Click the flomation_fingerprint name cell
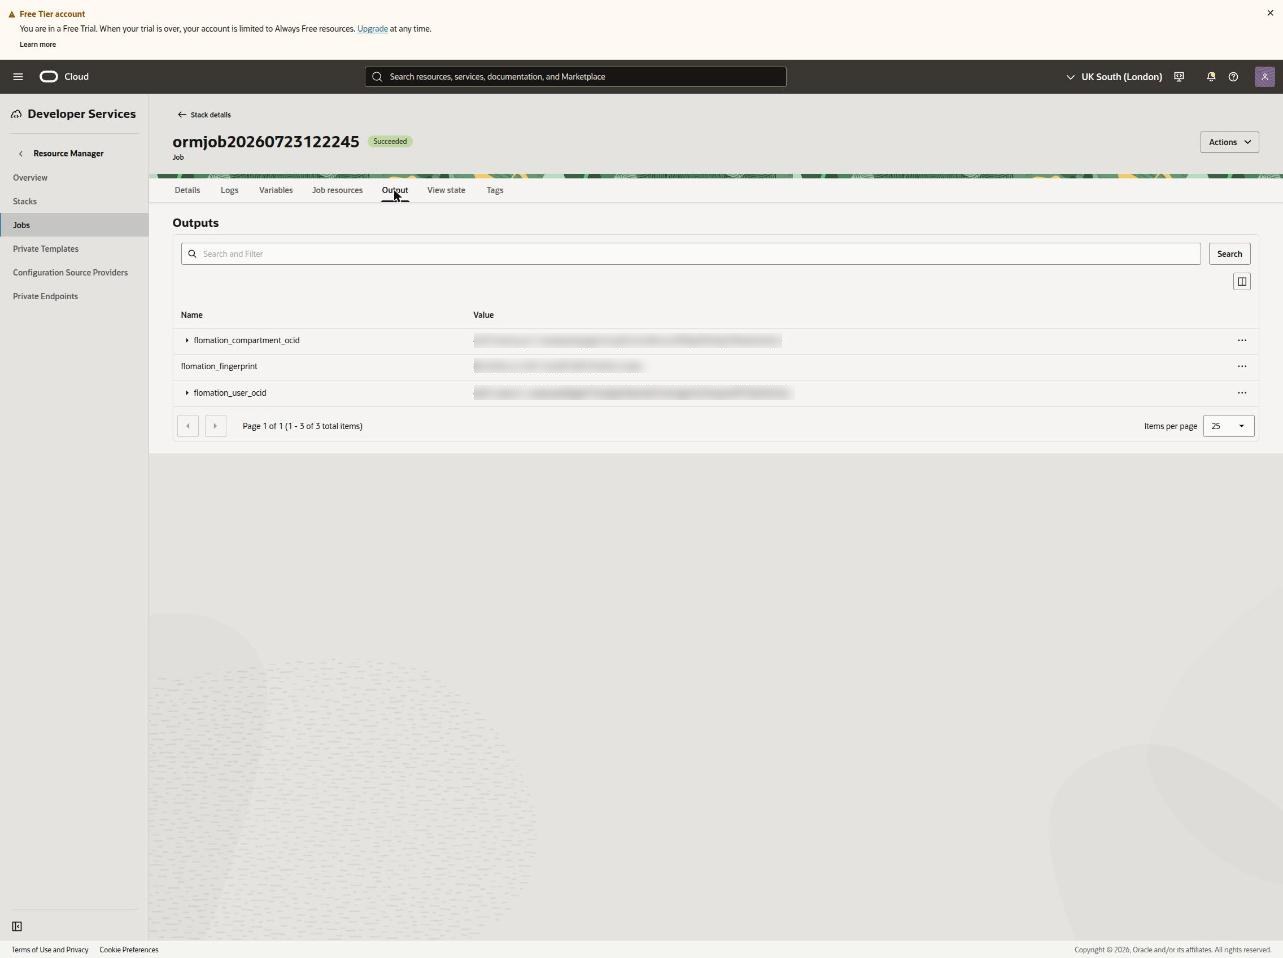The image size is (1283, 958). click(x=219, y=367)
